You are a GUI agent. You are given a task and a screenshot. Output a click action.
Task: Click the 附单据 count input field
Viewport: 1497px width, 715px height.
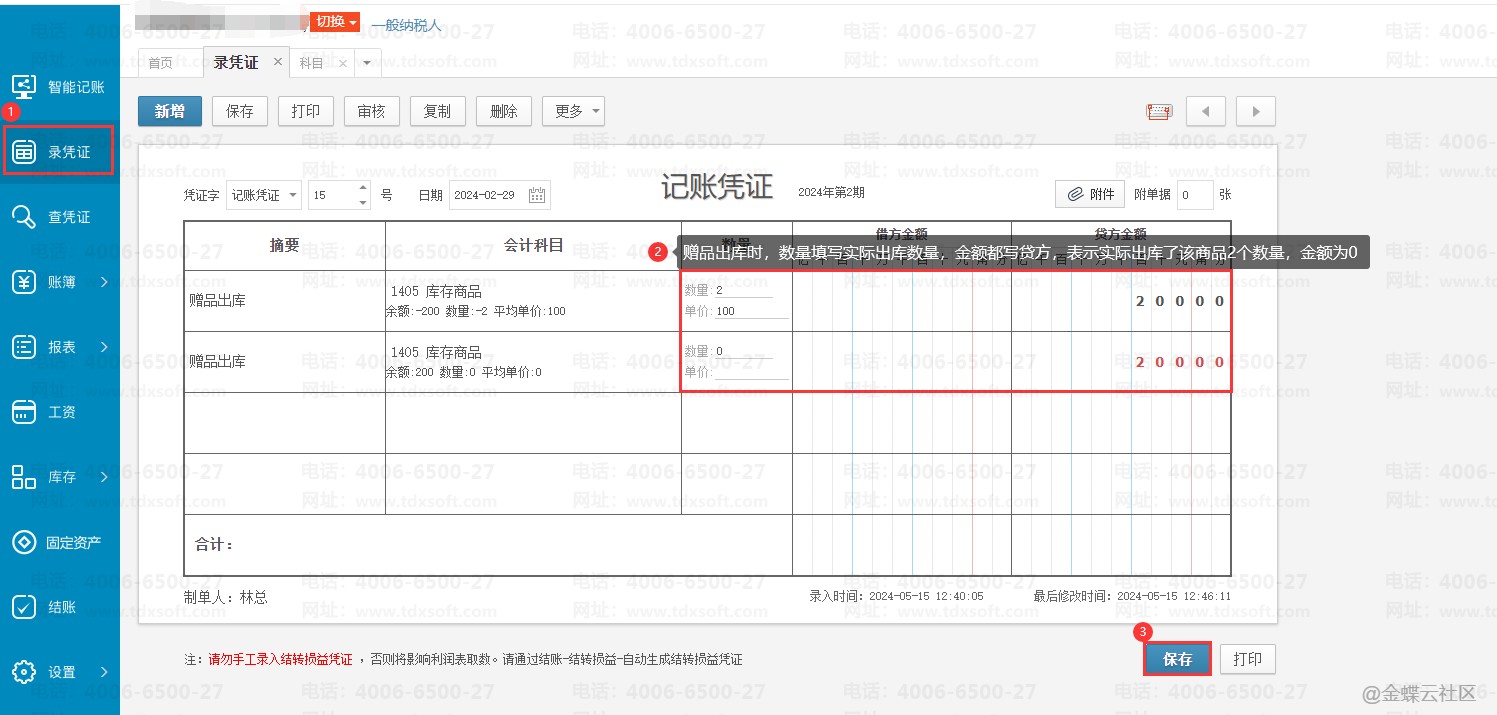1194,195
